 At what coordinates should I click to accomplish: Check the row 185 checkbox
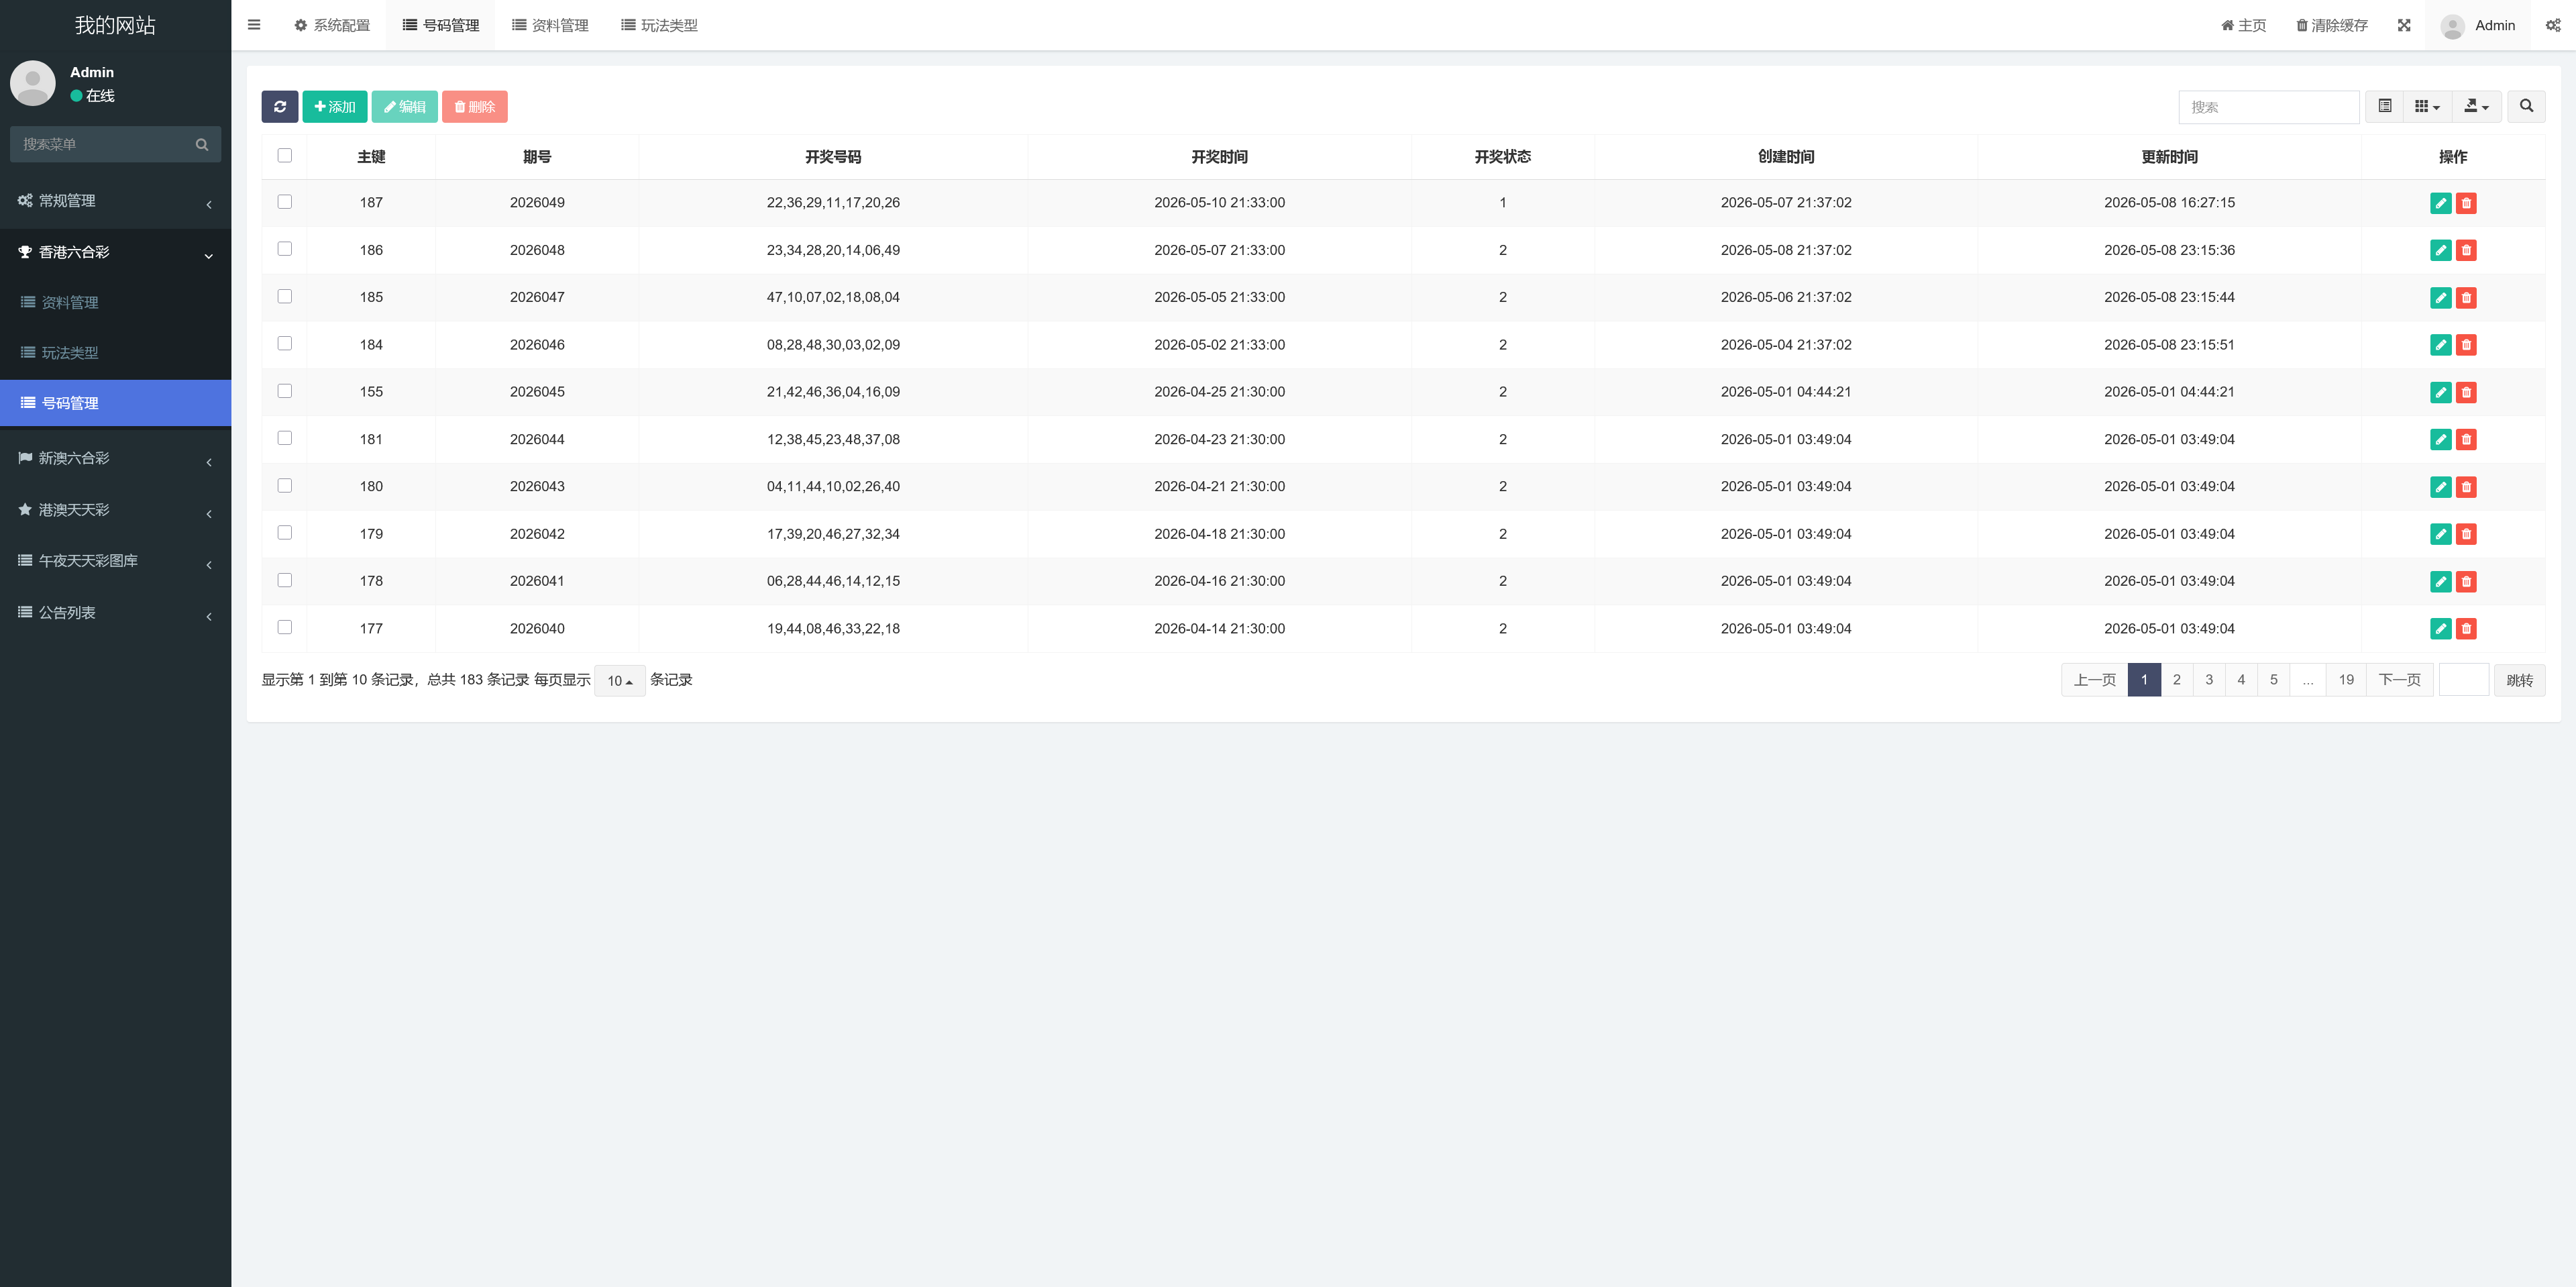(285, 296)
